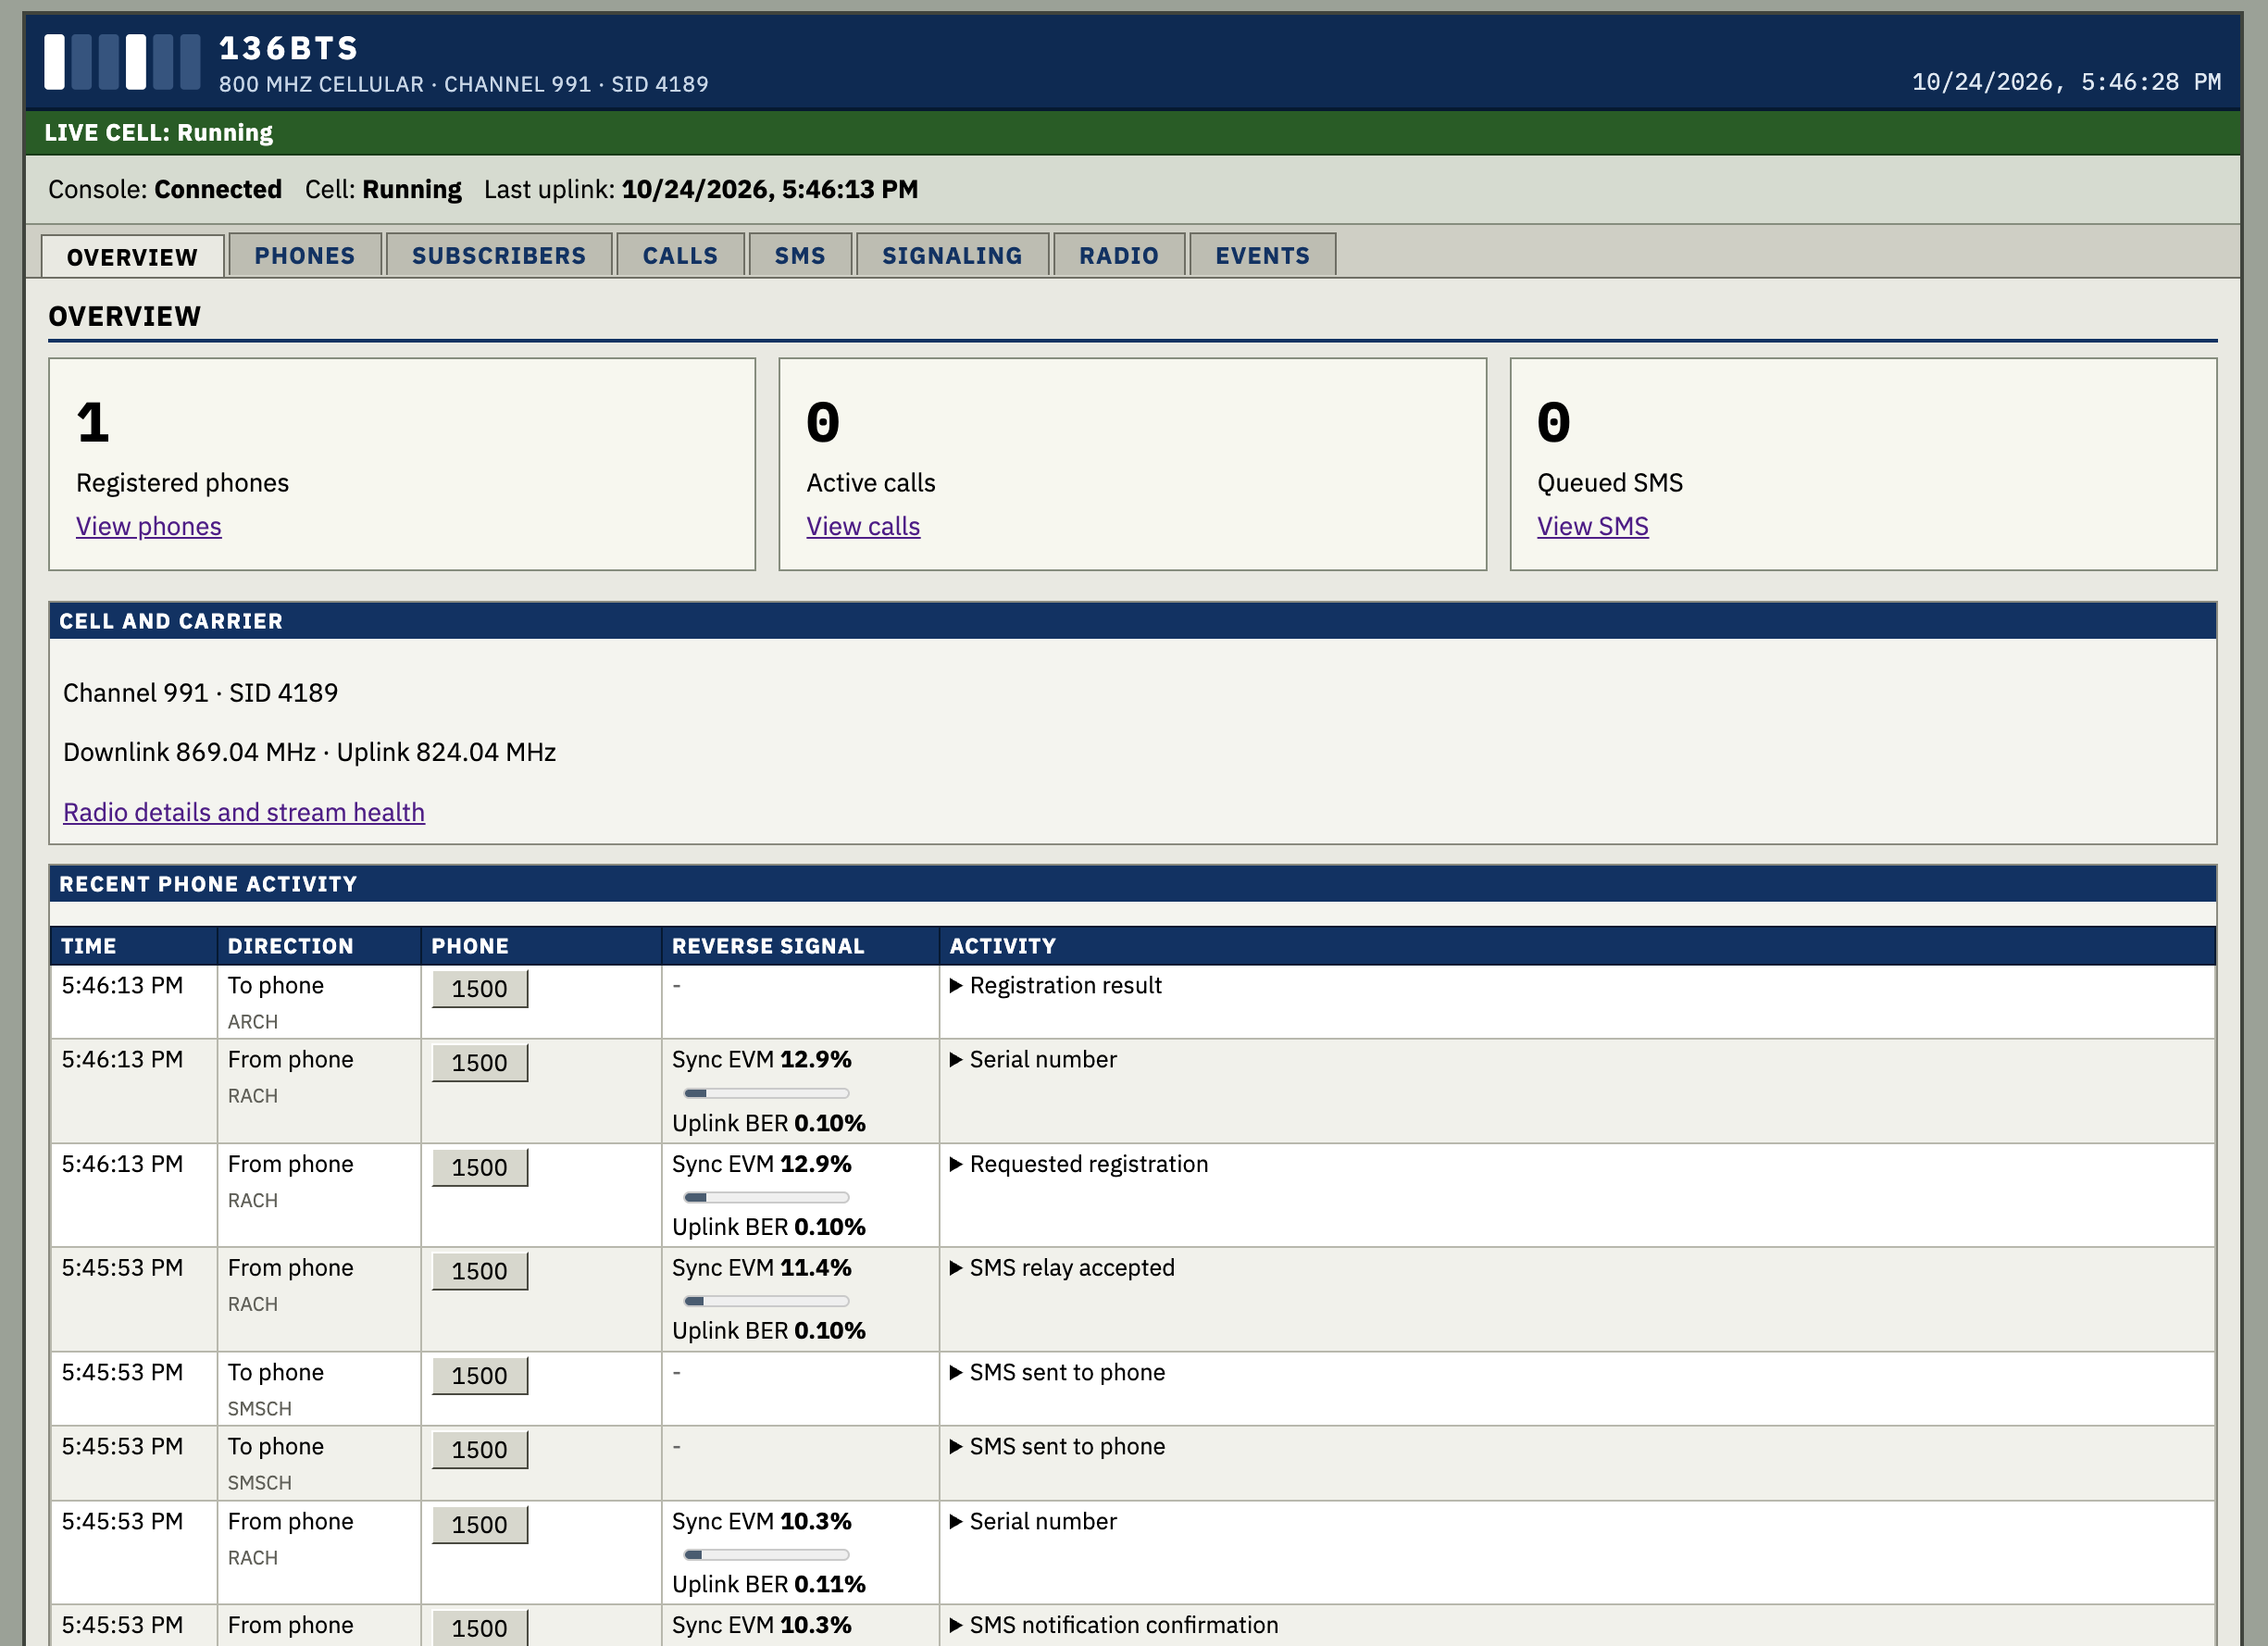Select the Overview tab
This screenshot has width=2268, height=1646.
pyautogui.click(x=132, y=257)
